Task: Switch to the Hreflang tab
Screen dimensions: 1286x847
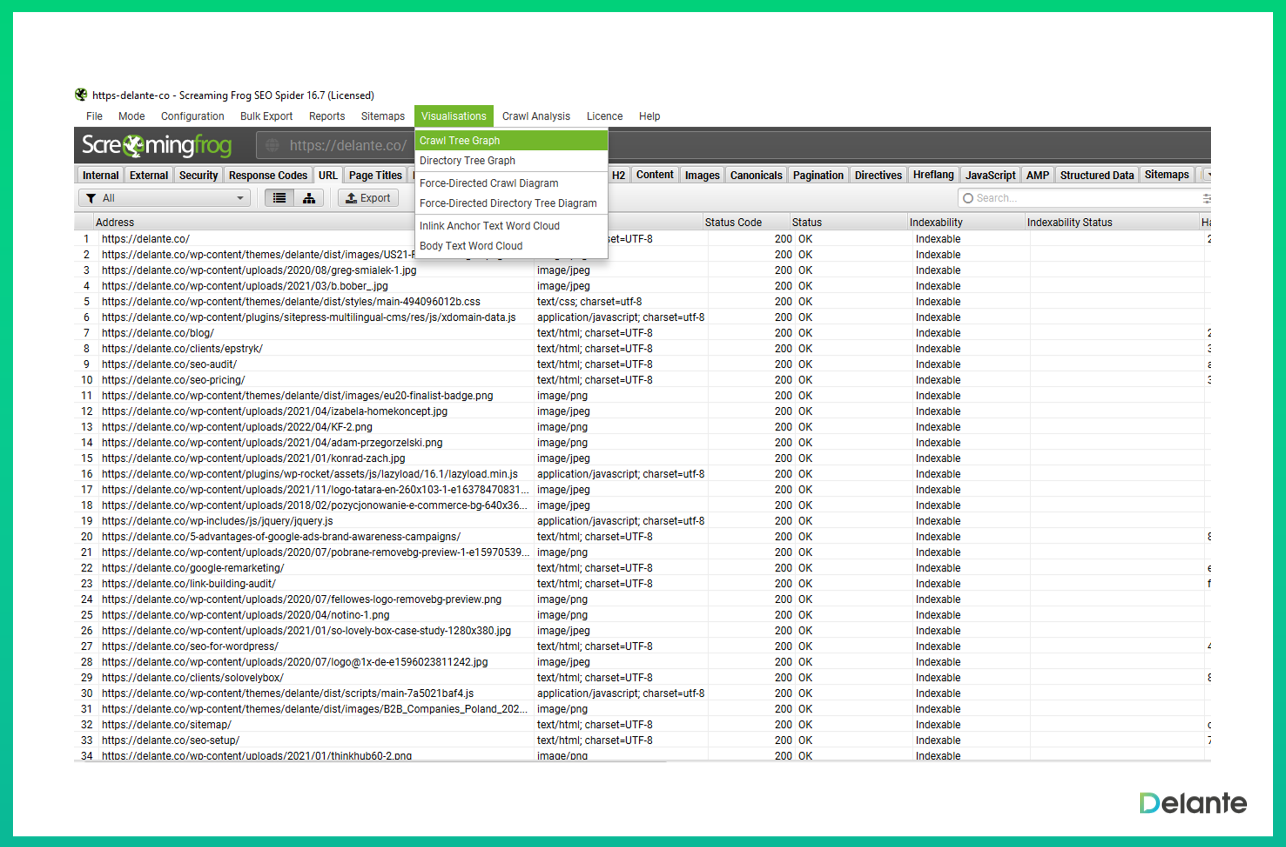Action: click(933, 175)
